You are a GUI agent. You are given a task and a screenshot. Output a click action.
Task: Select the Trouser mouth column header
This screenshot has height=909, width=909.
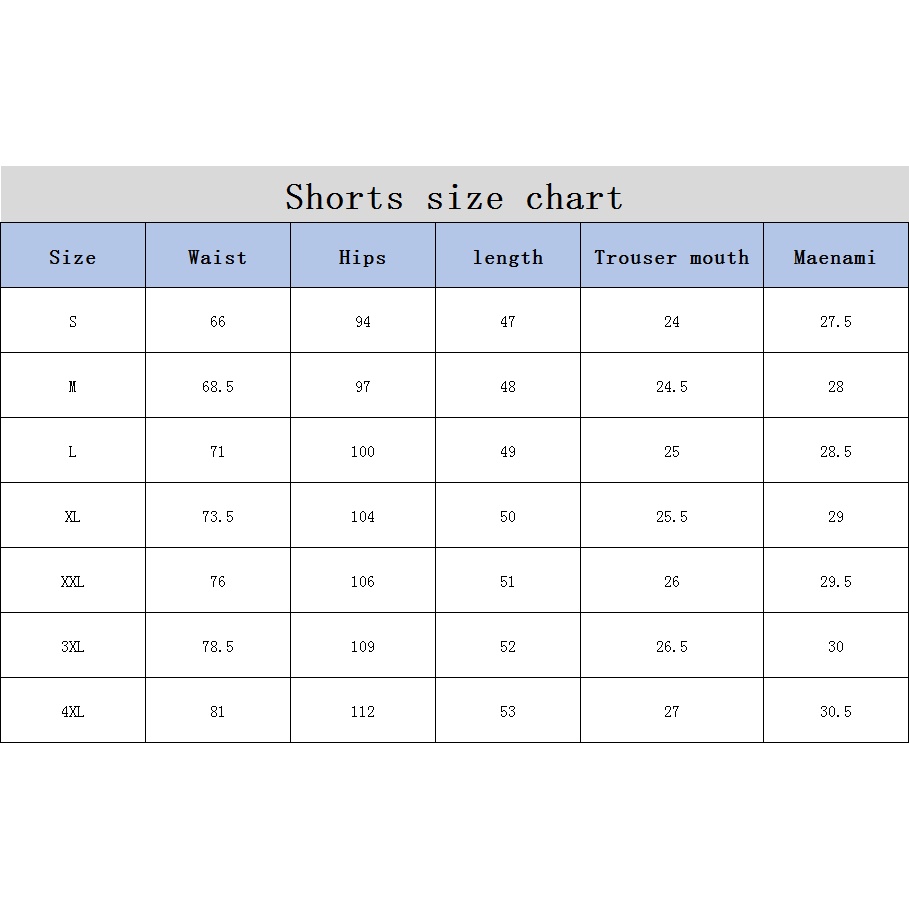click(671, 257)
